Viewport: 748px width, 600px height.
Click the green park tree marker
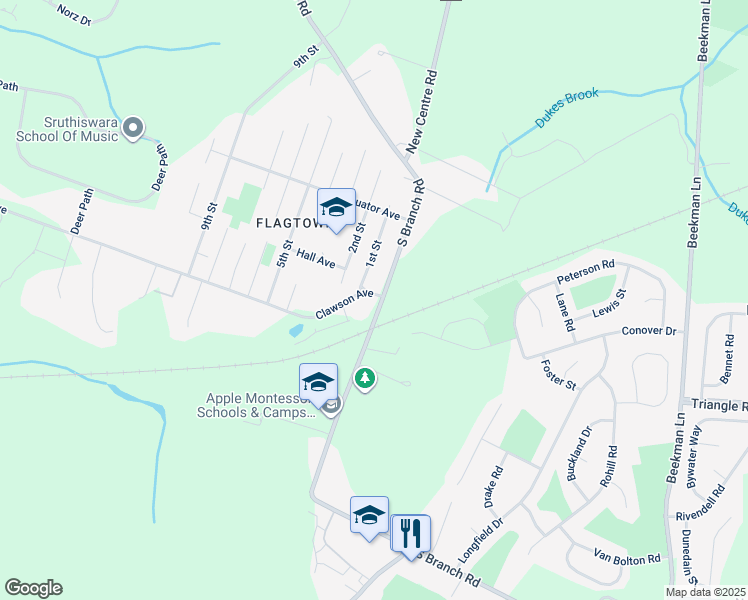[365, 379]
